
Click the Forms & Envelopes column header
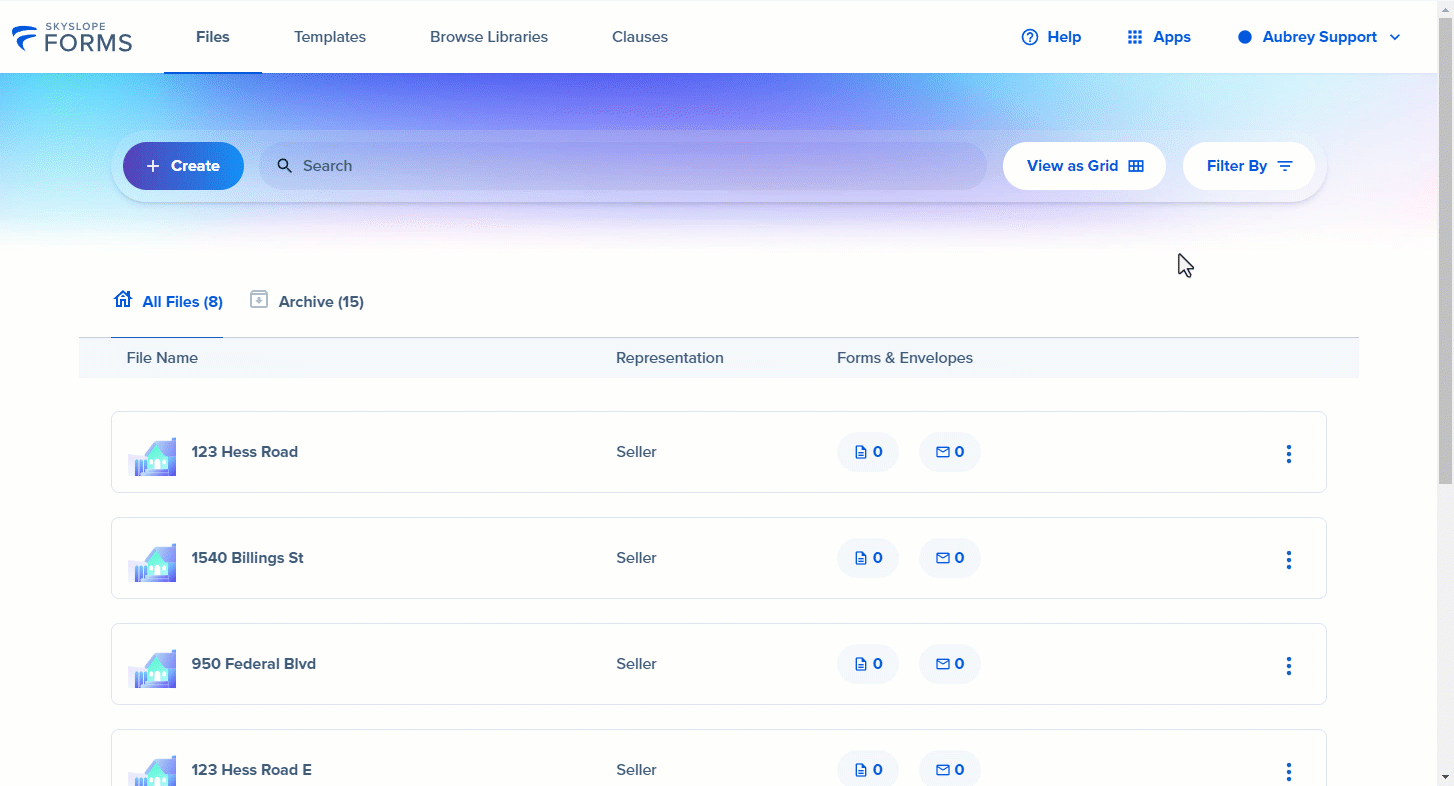coord(905,358)
